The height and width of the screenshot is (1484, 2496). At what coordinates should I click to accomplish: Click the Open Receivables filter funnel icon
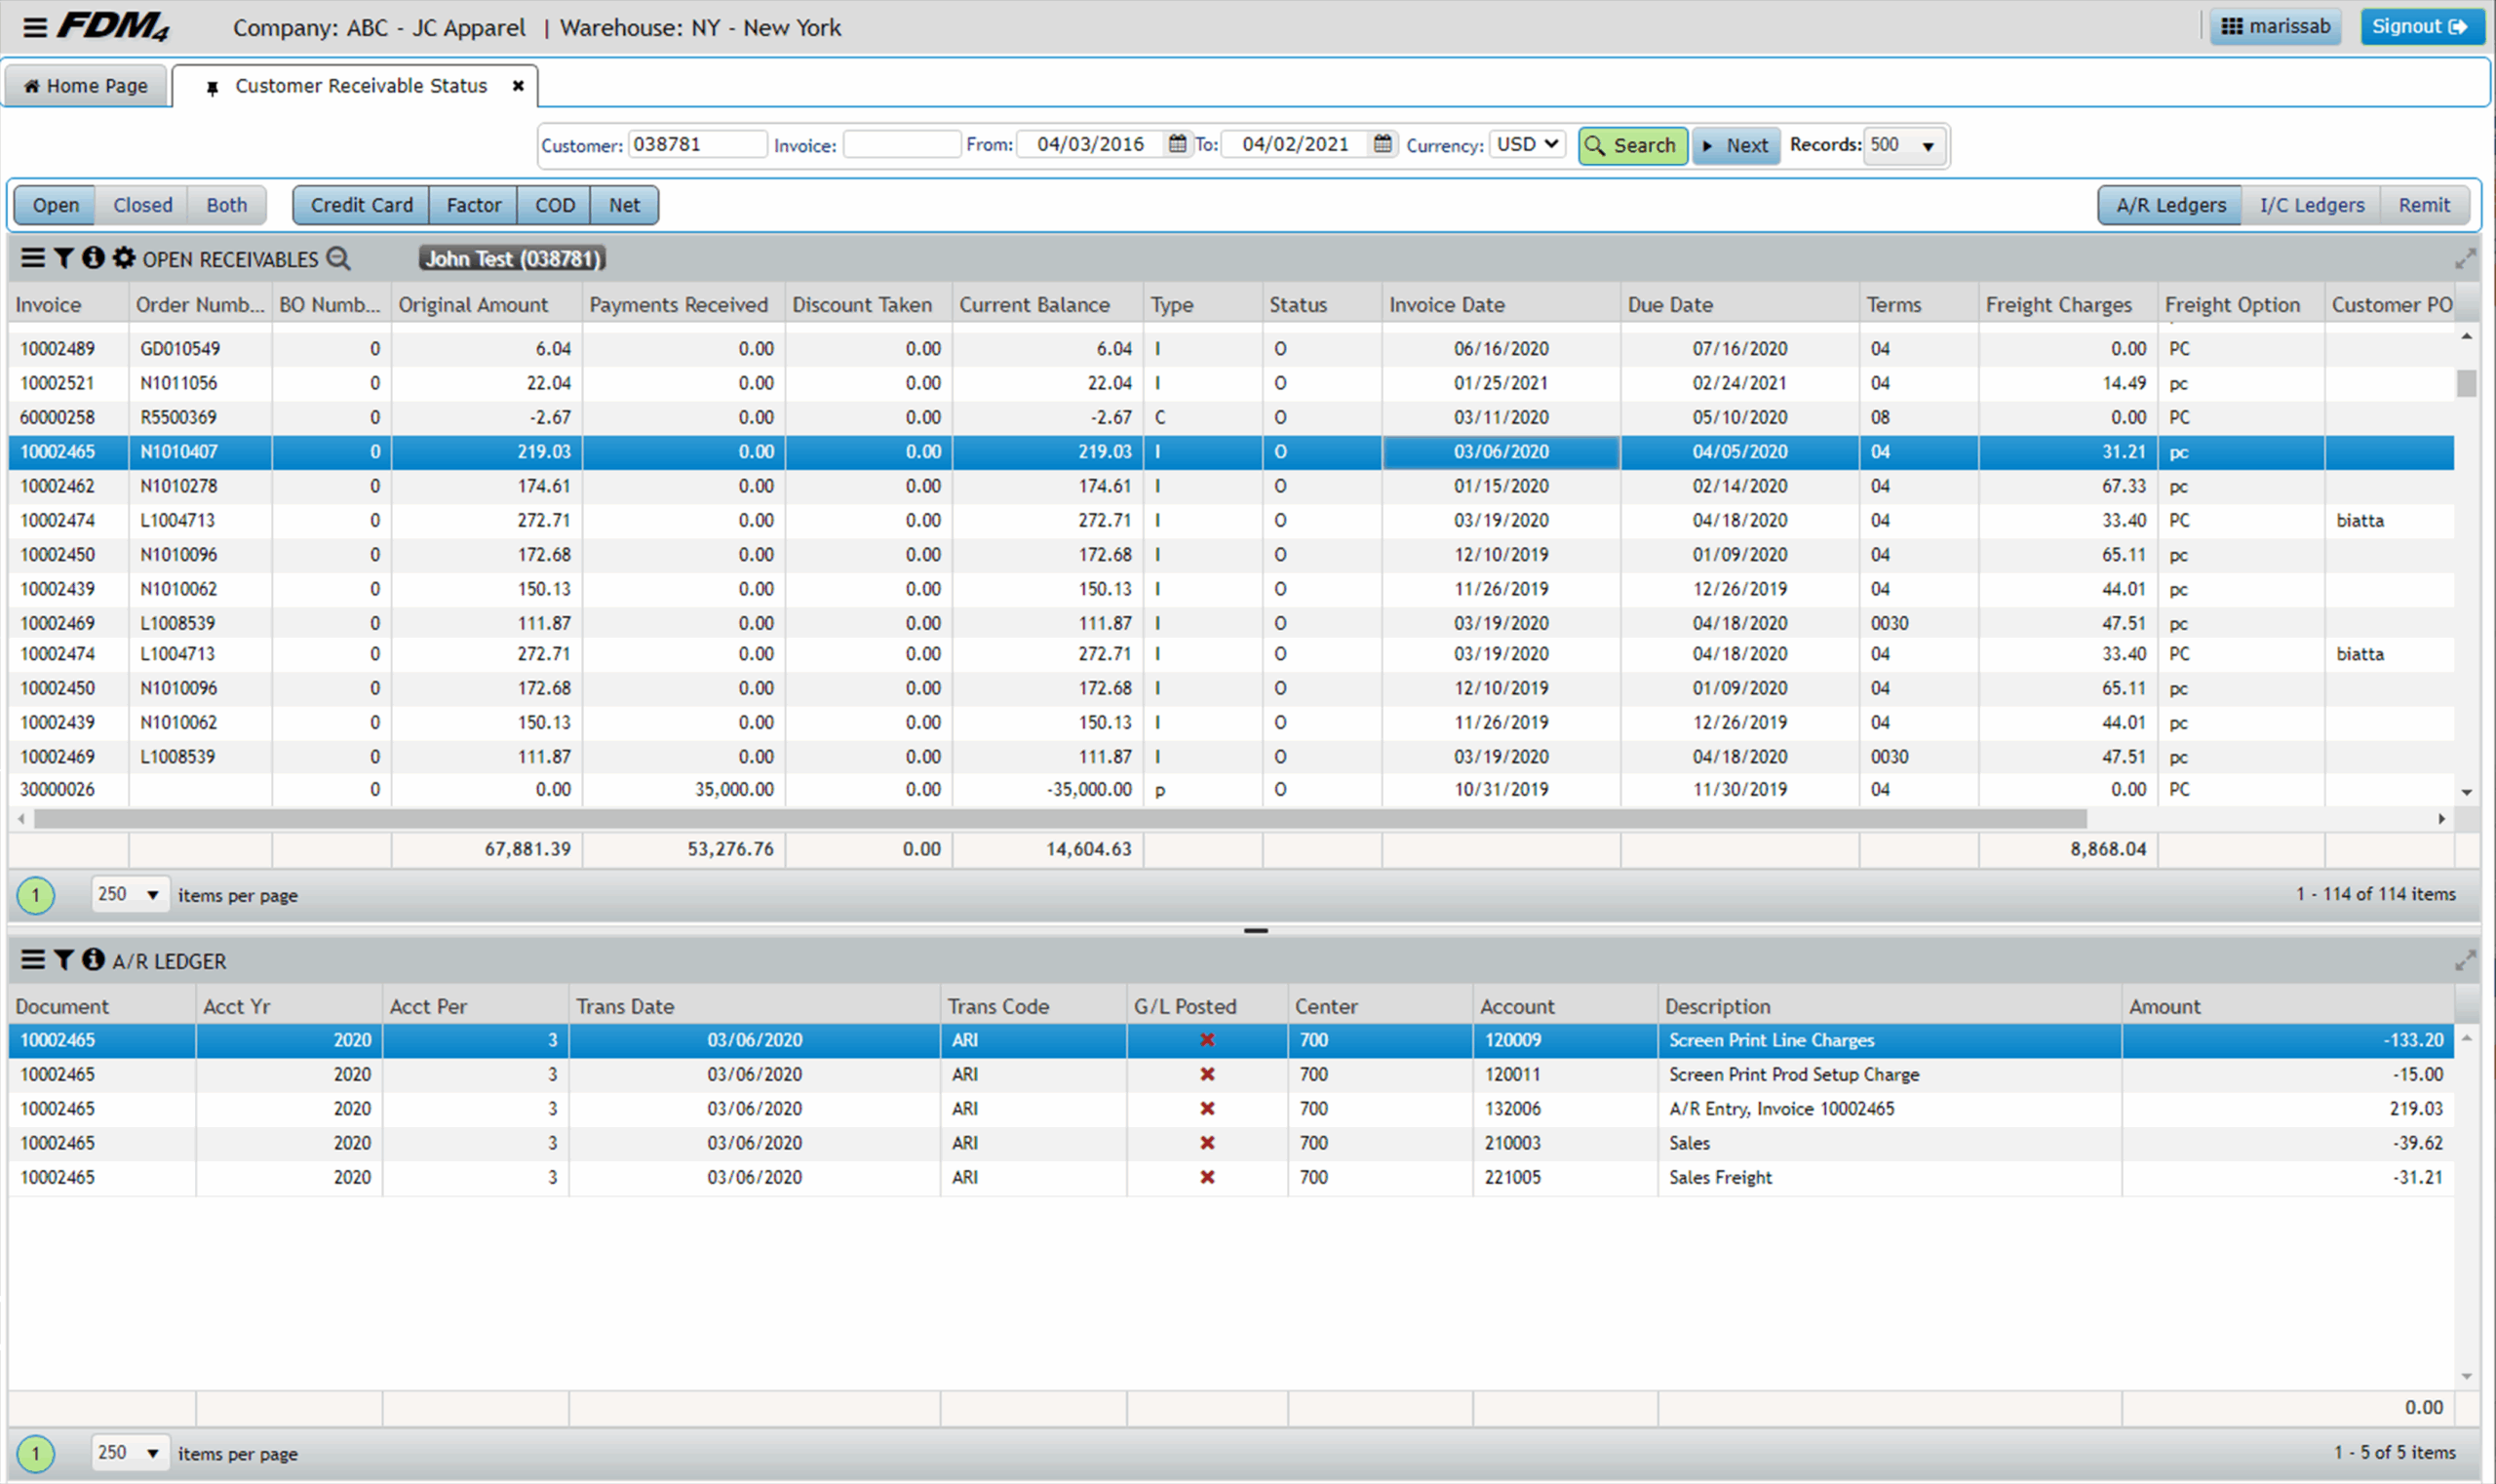[x=63, y=259]
